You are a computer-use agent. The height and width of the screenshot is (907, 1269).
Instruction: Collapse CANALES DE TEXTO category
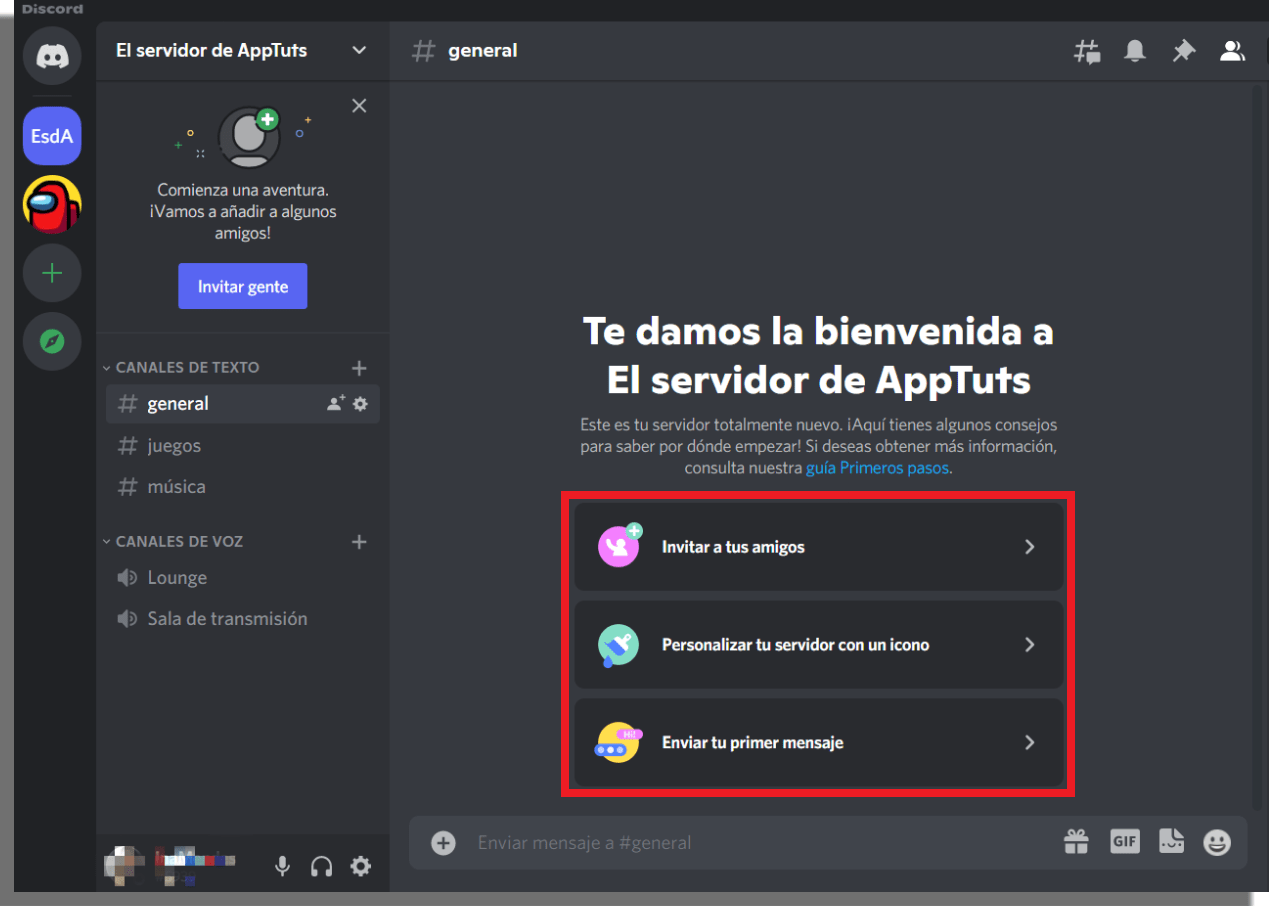pyautogui.click(x=181, y=368)
